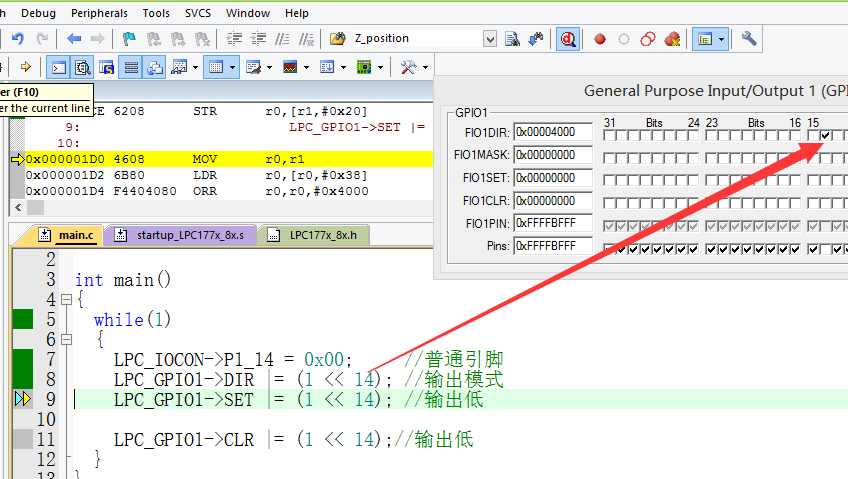This screenshot has width=848, height=479.
Task: Uncheck Pins bit 15 checkbox
Action: [x=813, y=249]
